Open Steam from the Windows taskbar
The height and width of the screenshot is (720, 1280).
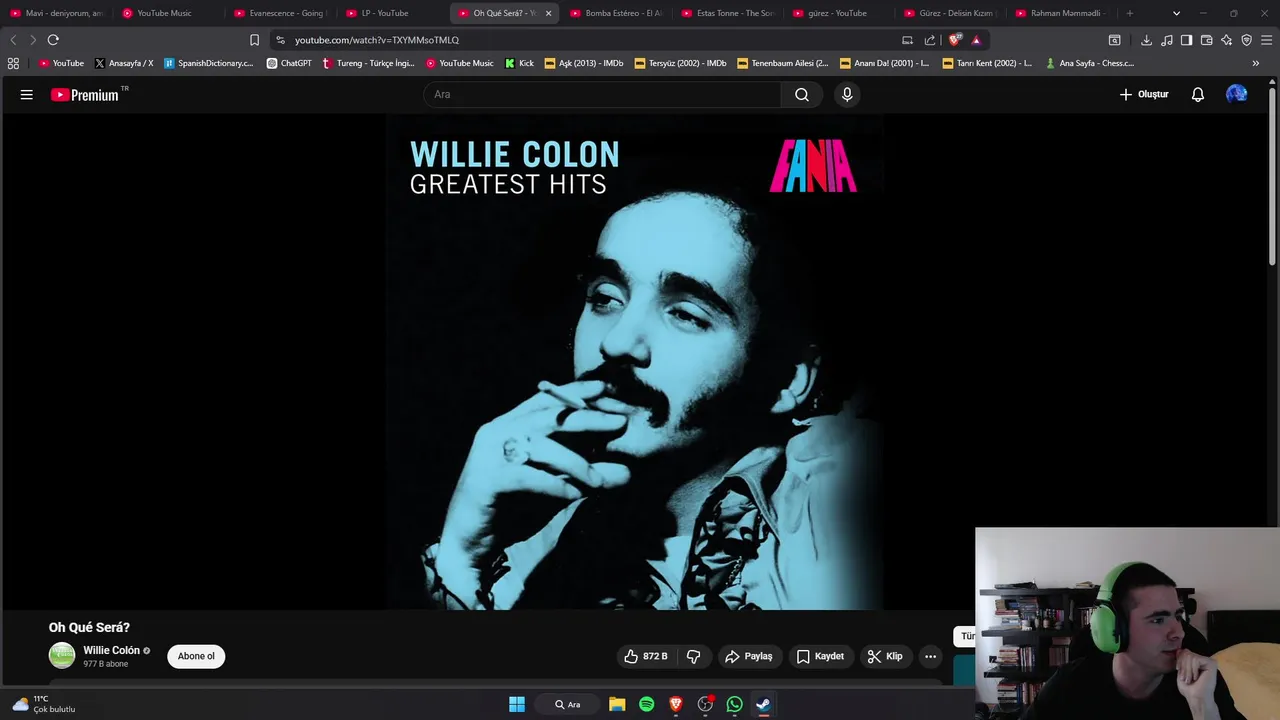[763, 704]
